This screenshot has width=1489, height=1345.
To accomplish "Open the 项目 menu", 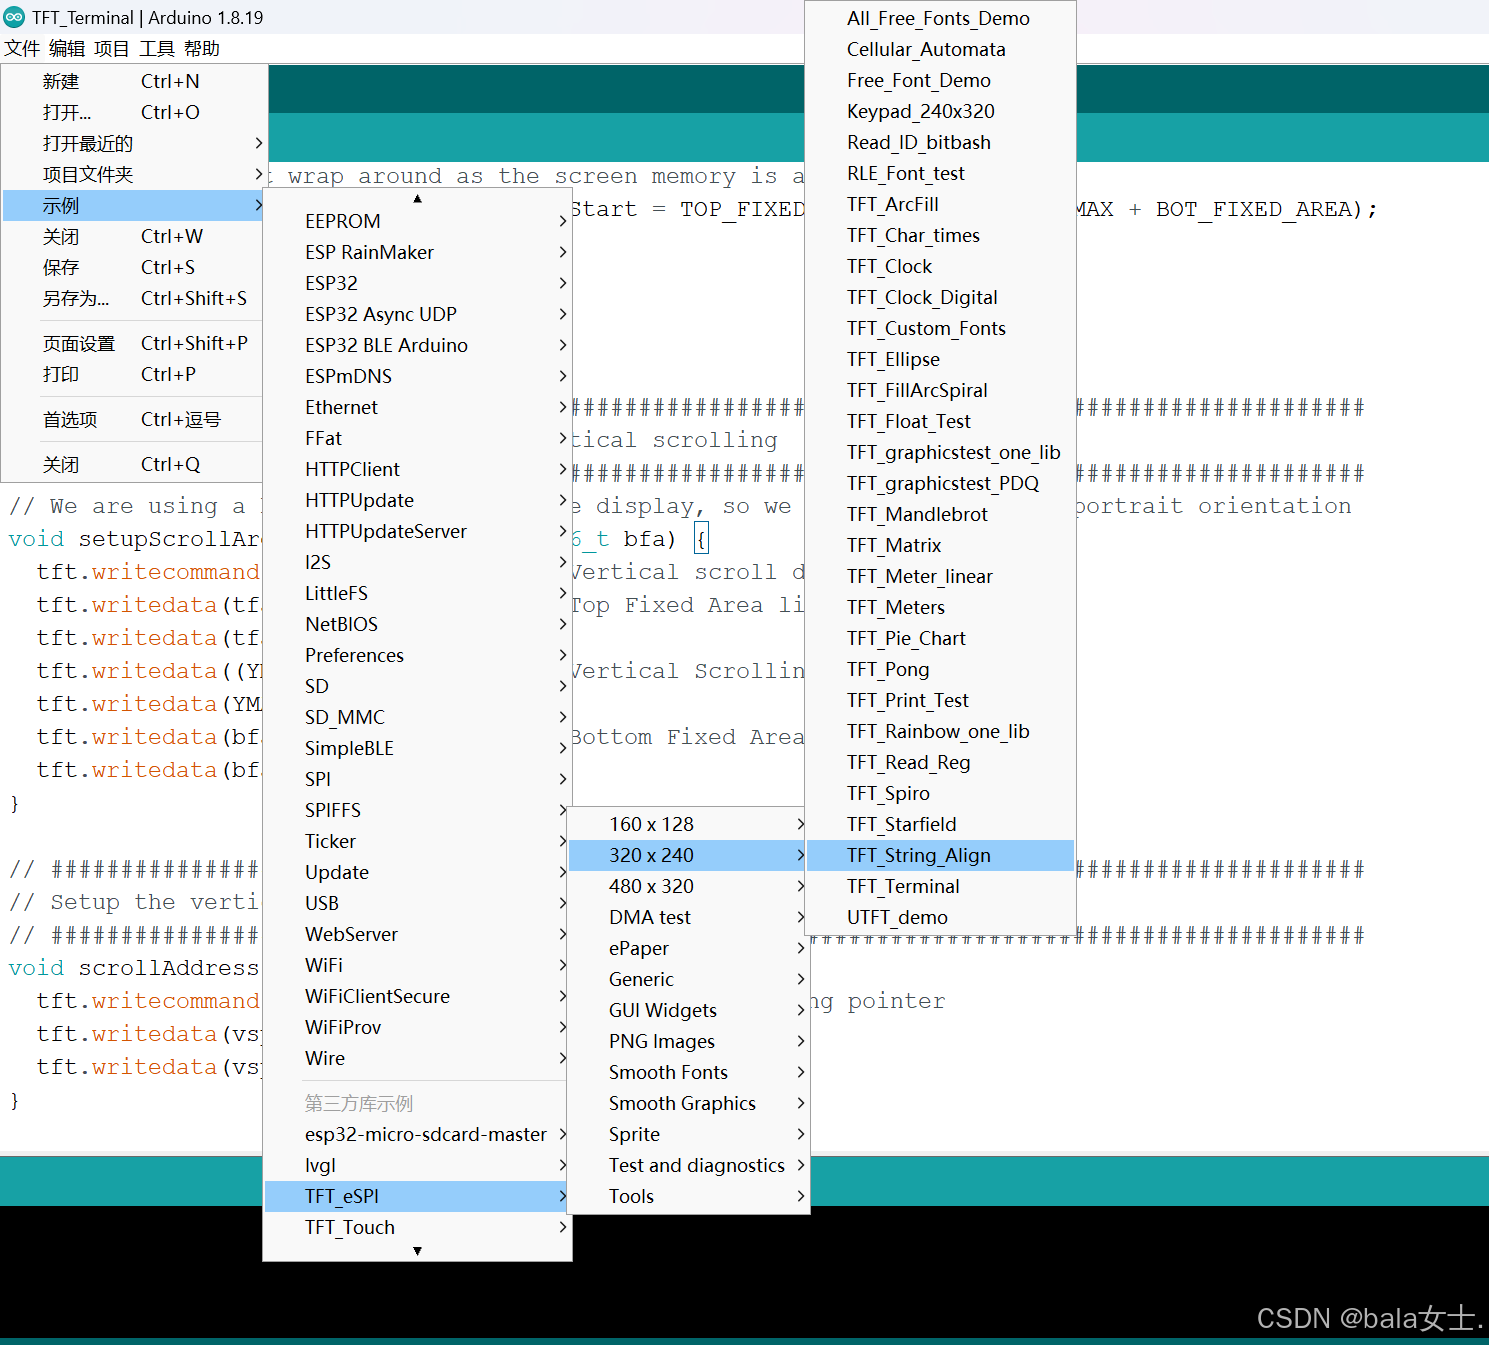I will click(112, 48).
